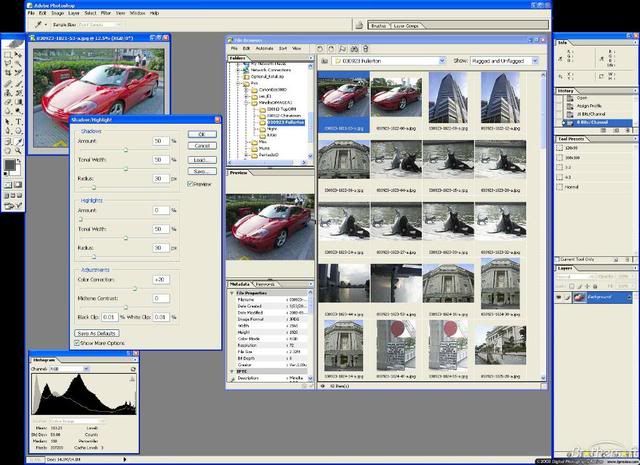Hide the Background layer using eye icon
Viewport: 640px width, 465px height.
pyautogui.click(x=560, y=298)
